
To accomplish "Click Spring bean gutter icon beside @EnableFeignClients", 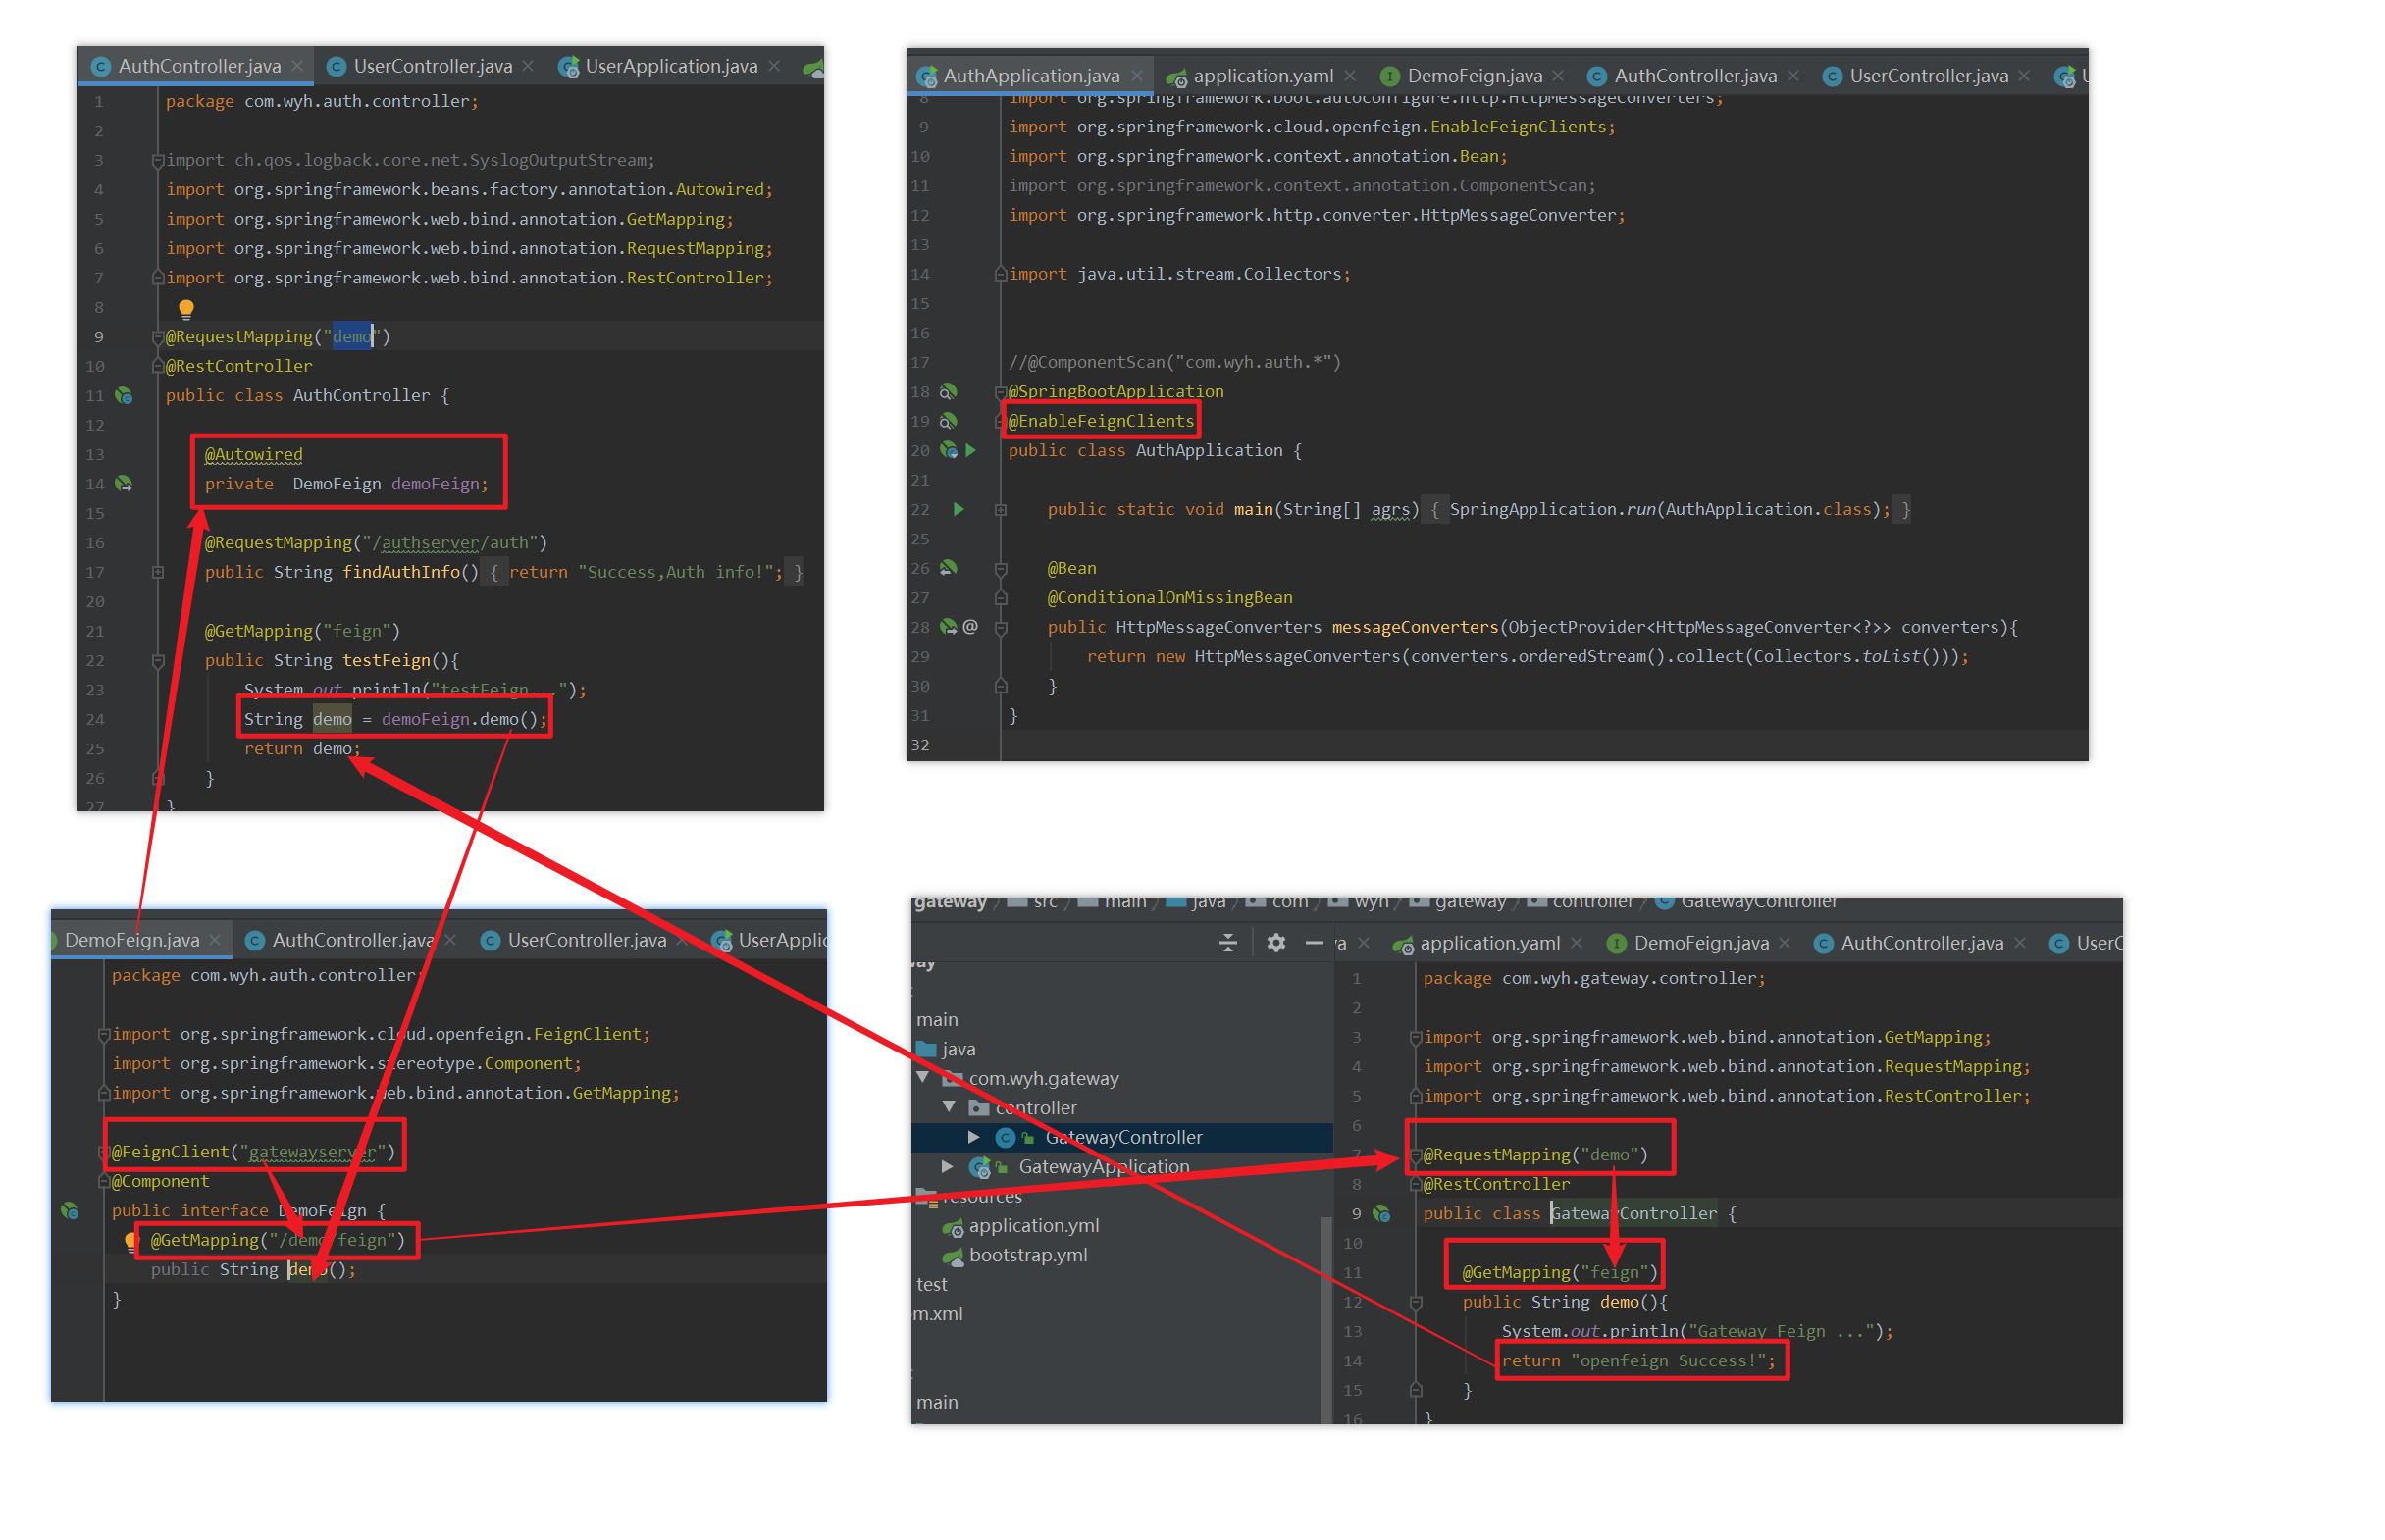I will 948,421.
